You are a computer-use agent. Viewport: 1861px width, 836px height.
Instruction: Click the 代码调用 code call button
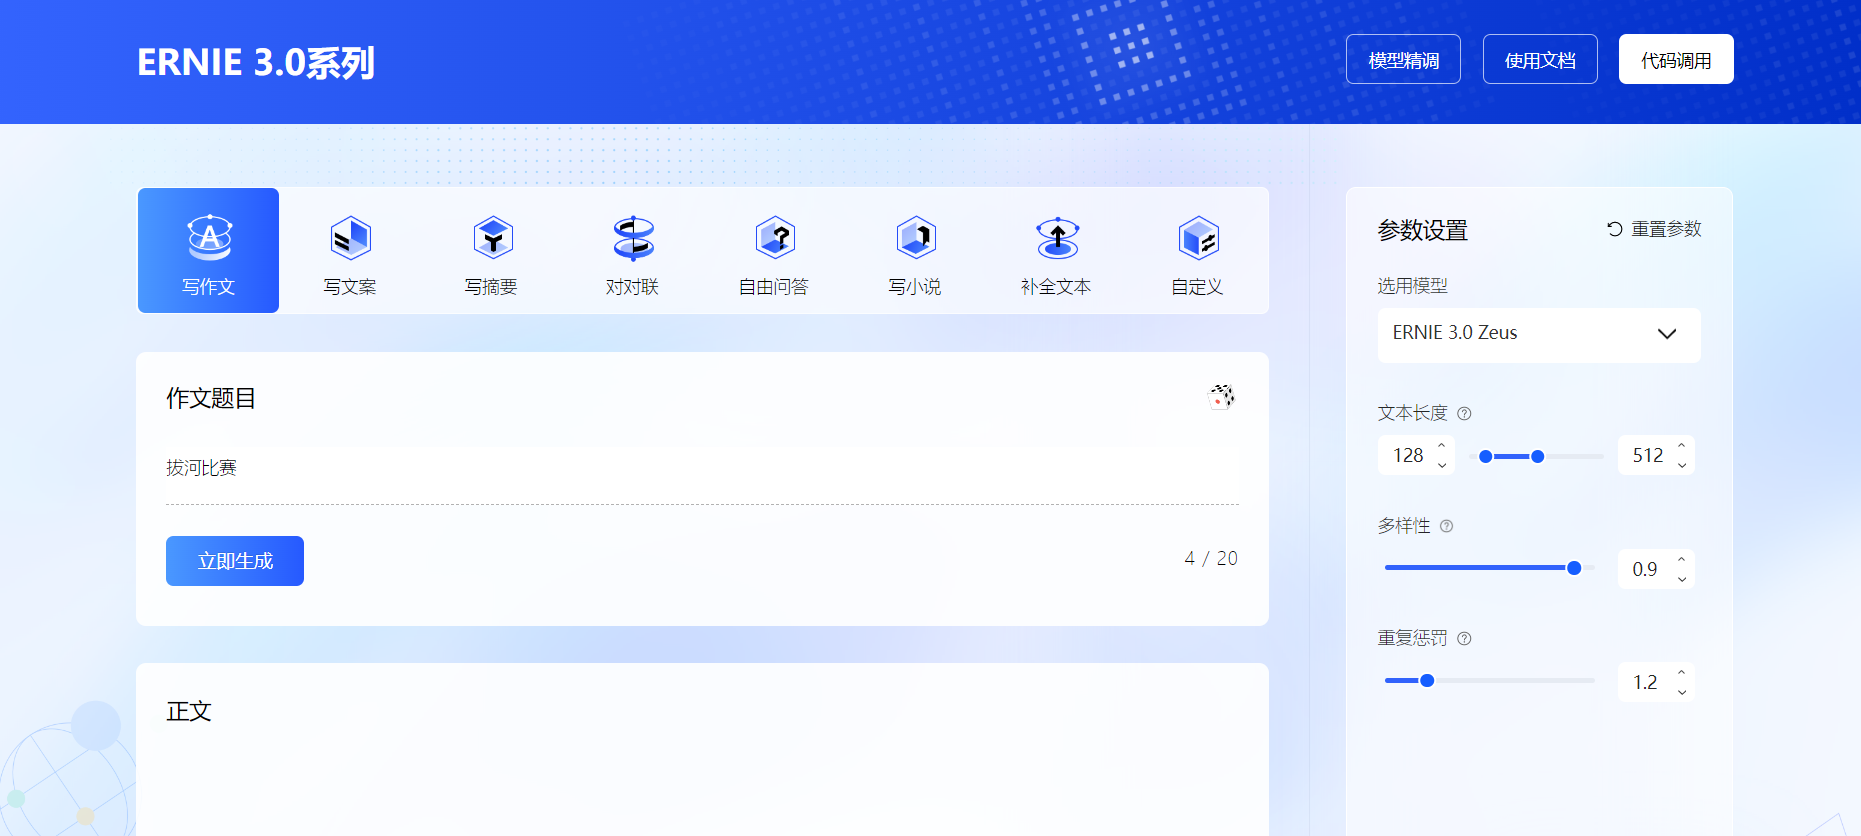1676,60
